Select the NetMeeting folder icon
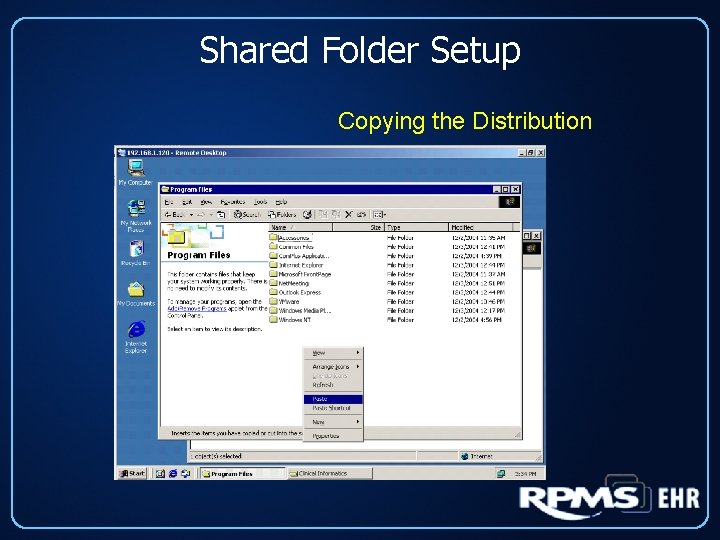 pos(274,283)
